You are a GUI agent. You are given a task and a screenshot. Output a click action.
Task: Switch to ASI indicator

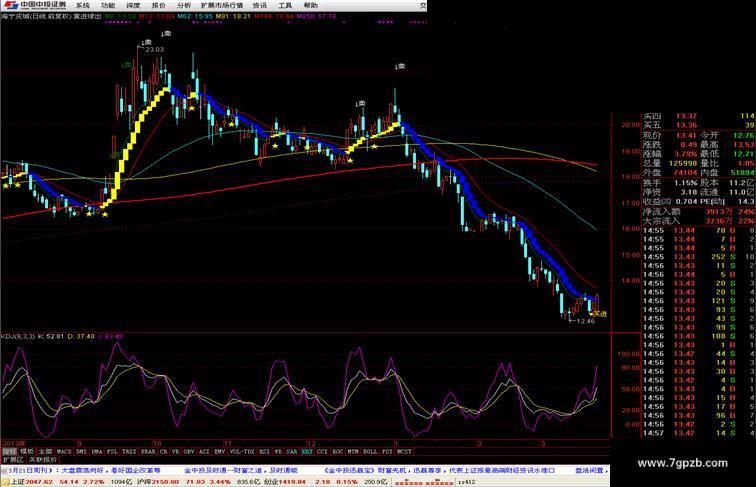204,452
